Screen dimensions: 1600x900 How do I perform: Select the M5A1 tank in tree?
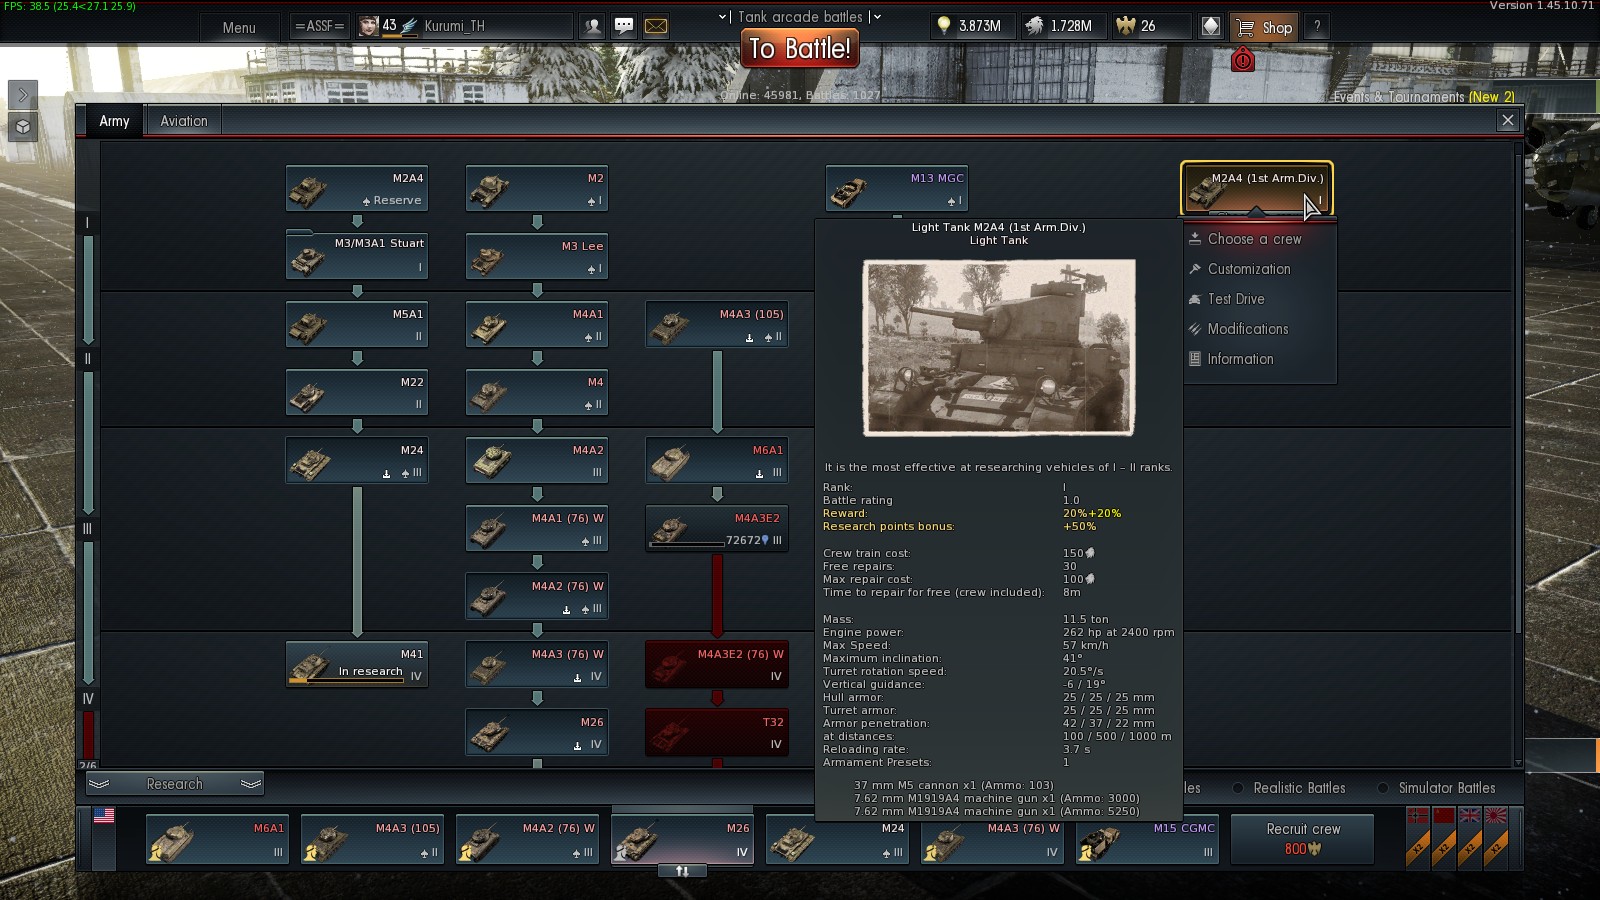[357, 324]
